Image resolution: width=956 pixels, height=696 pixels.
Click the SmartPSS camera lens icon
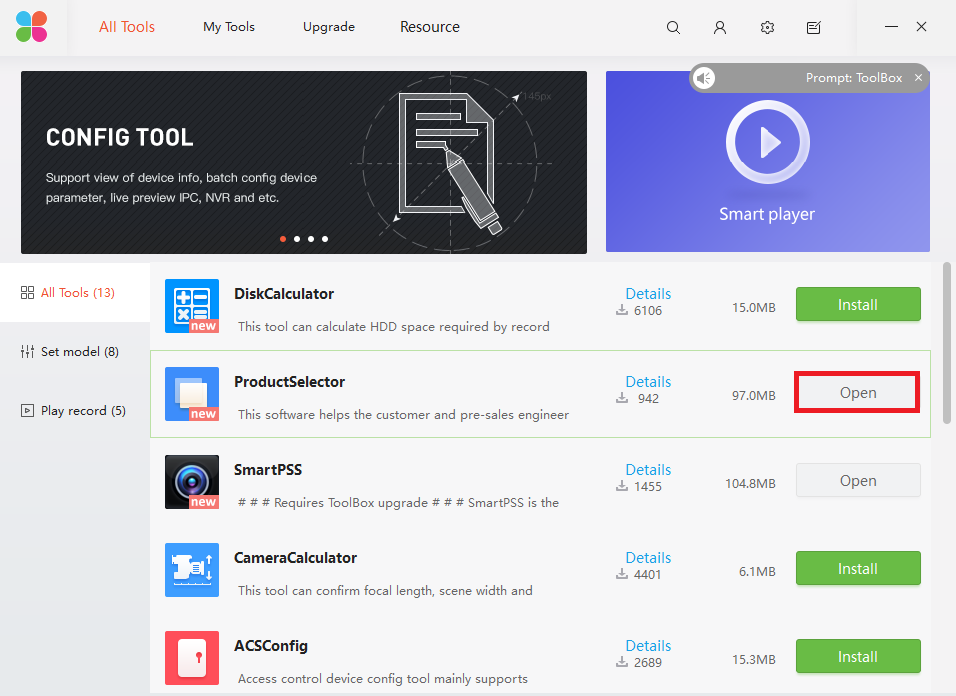(x=192, y=481)
